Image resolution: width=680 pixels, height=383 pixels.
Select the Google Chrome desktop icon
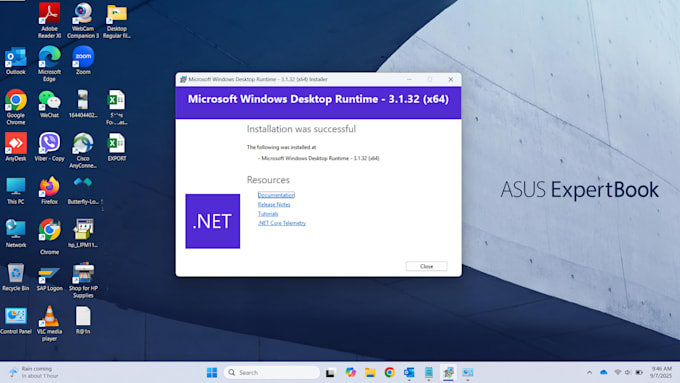16,107
